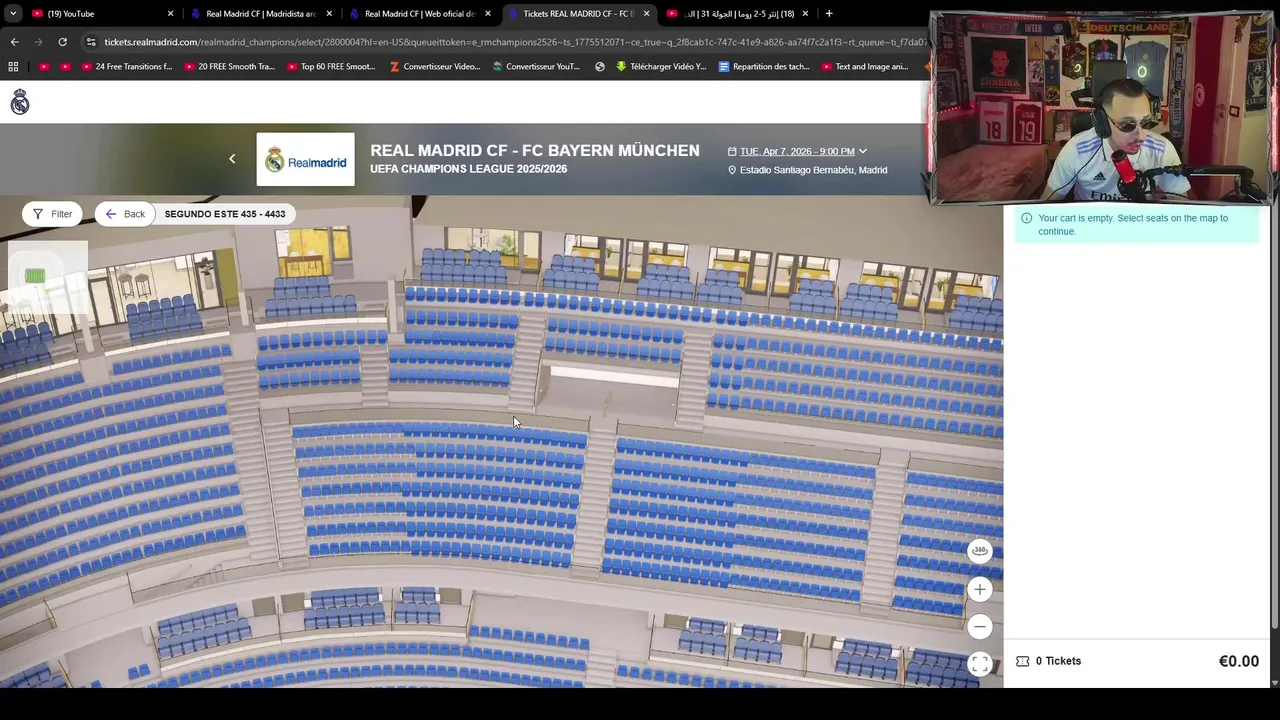1280x720 pixels.
Task: Reload the ticket page
Action: pos(62,42)
